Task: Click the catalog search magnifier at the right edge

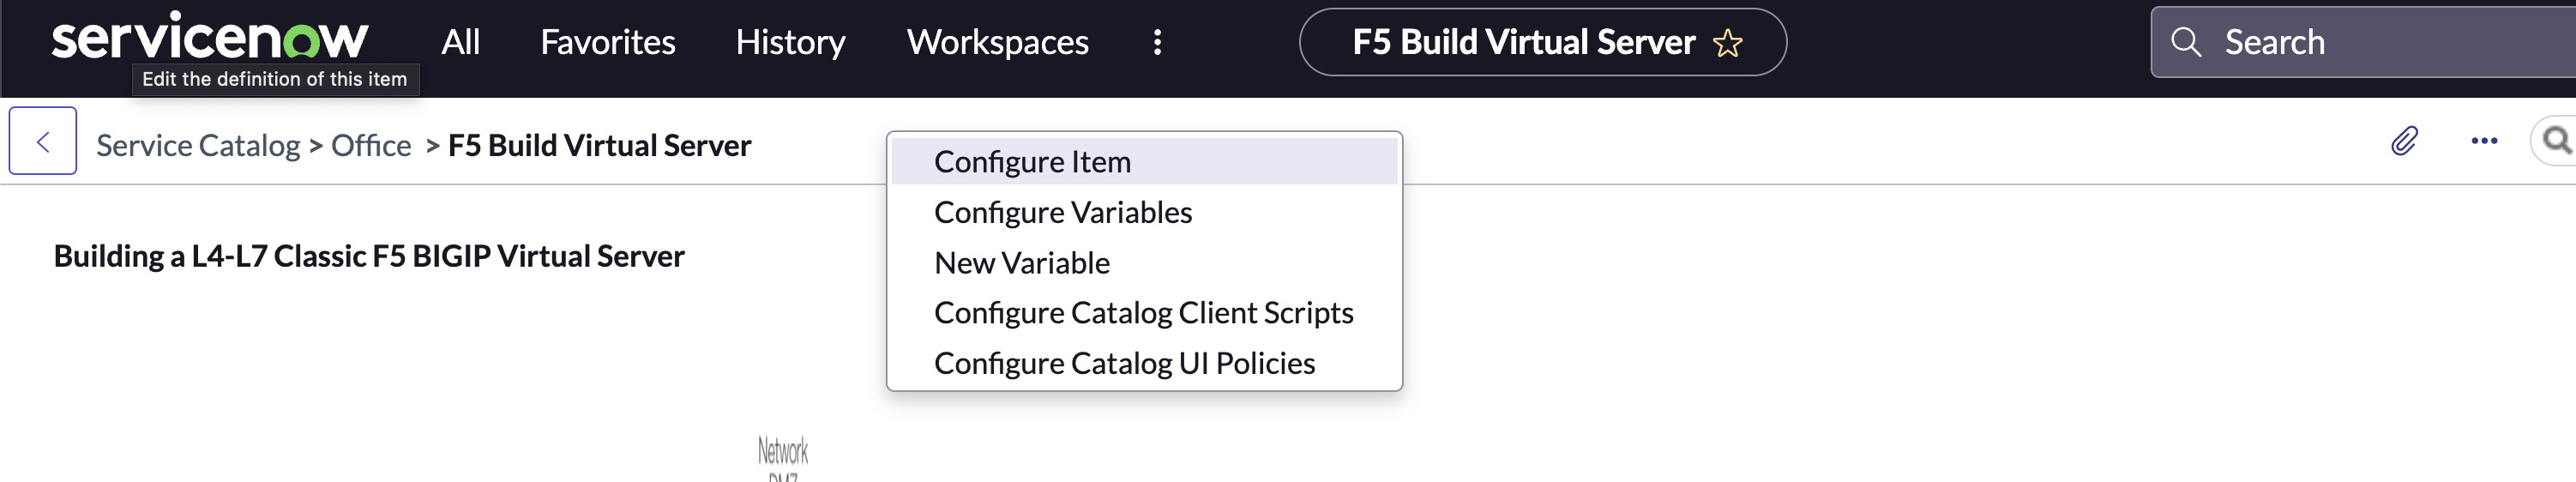Action: tap(2556, 141)
